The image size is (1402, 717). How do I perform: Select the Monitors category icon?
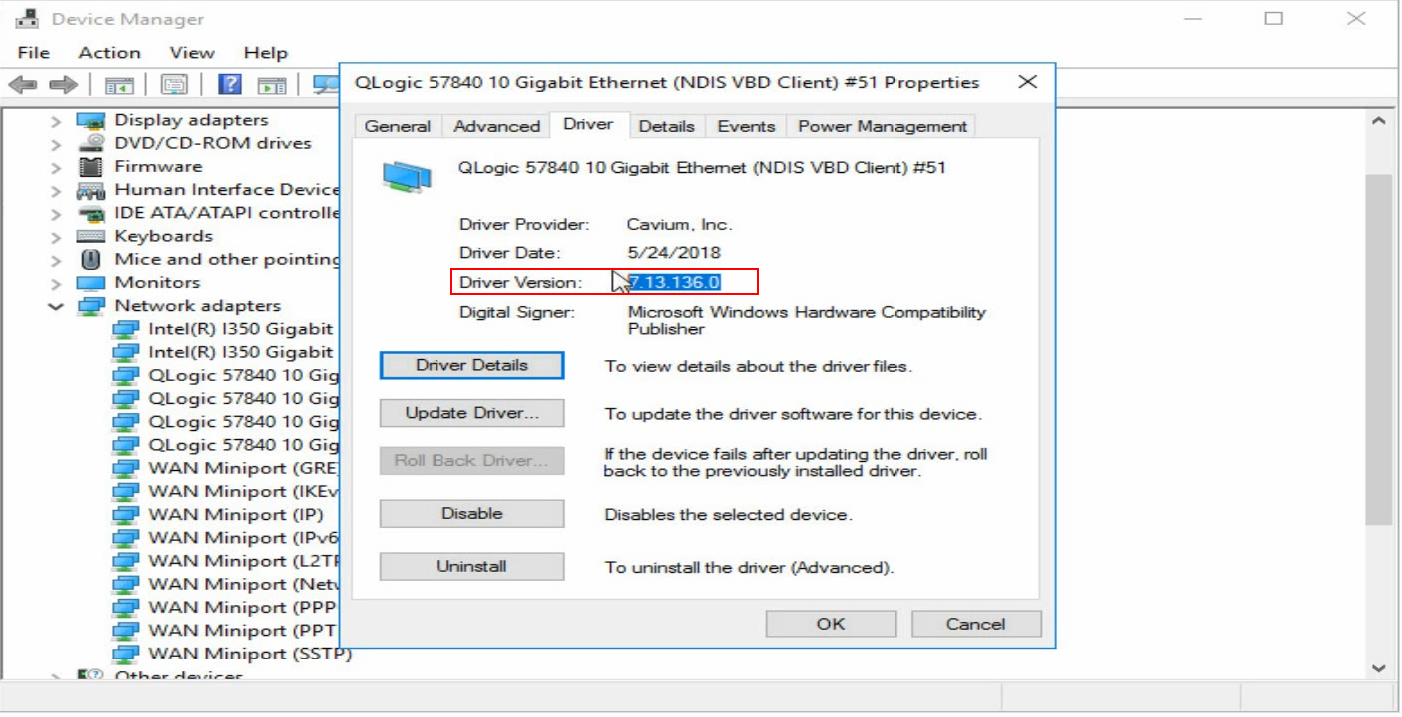(x=91, y=282)
